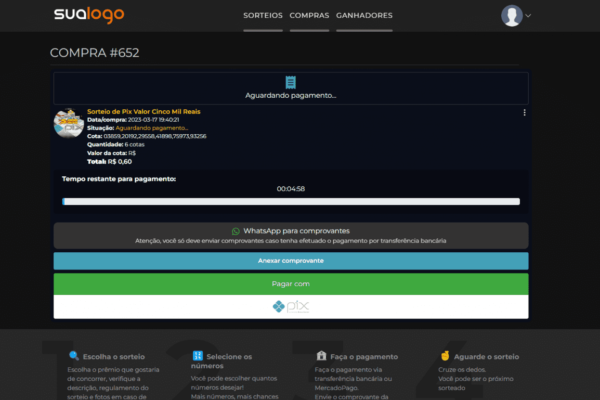Select the Pix payment logo
This screenshot has height=400, width=600.
pyautogui.click(x=290, y=306)
